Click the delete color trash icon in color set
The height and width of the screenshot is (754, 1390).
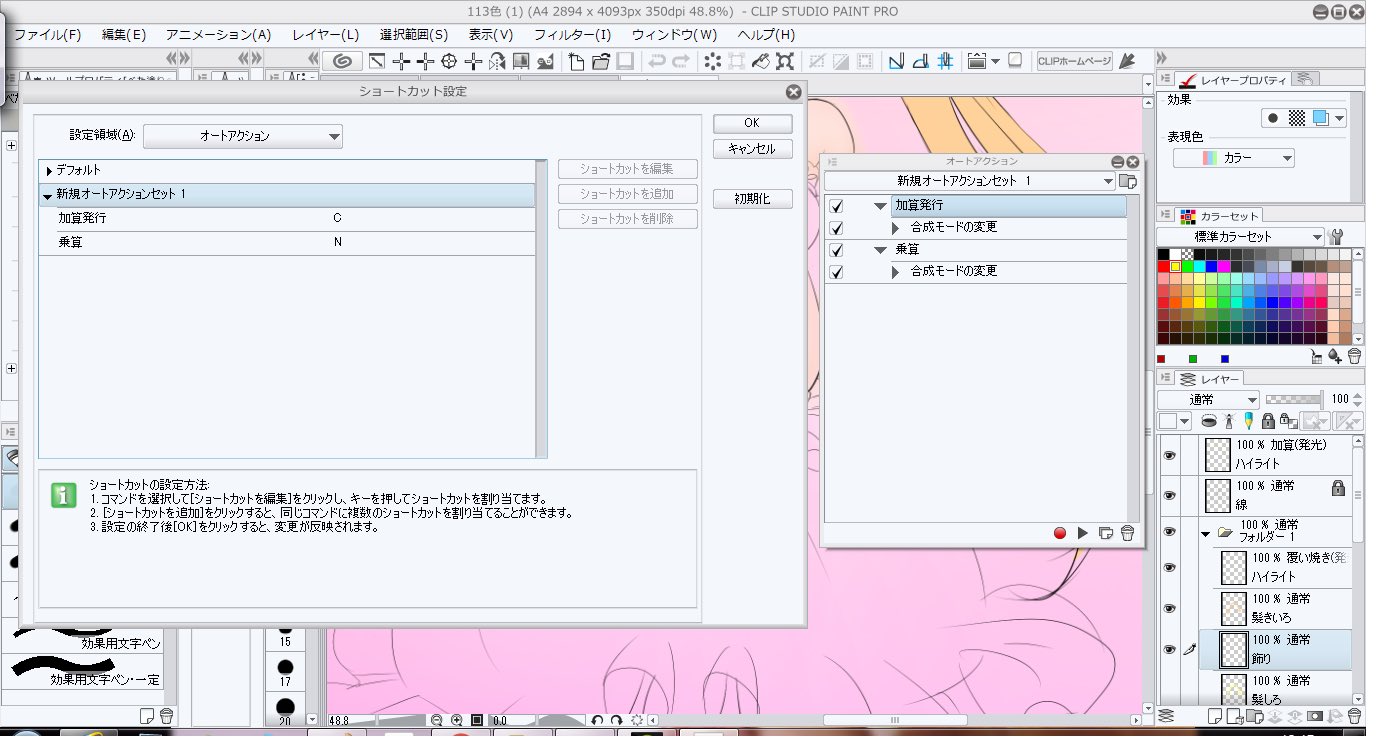(x=1355, y=355)
